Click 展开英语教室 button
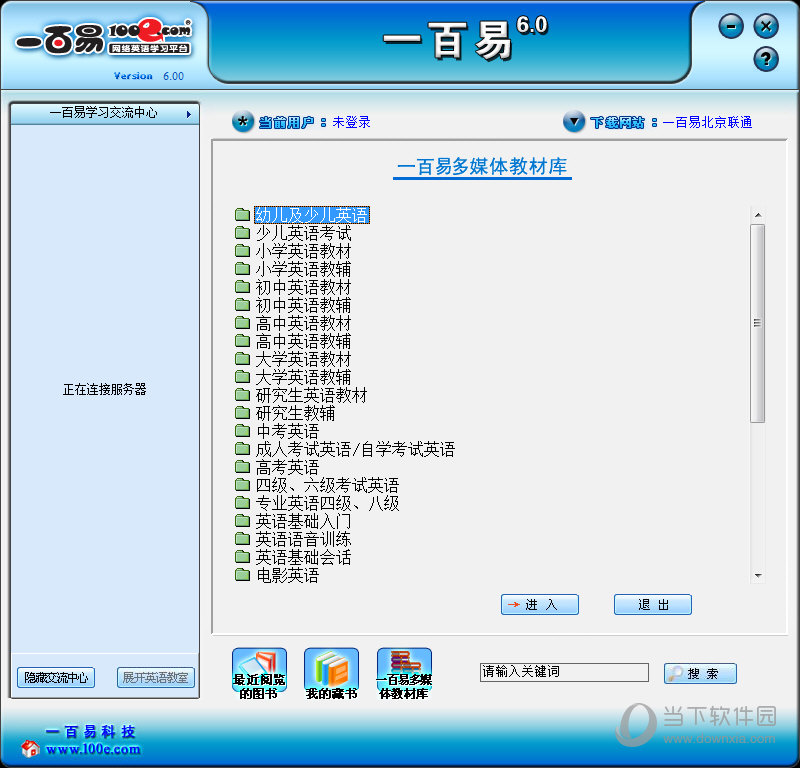Image resolution: width=800 pixels, height=768 pixels. point(156,678)
